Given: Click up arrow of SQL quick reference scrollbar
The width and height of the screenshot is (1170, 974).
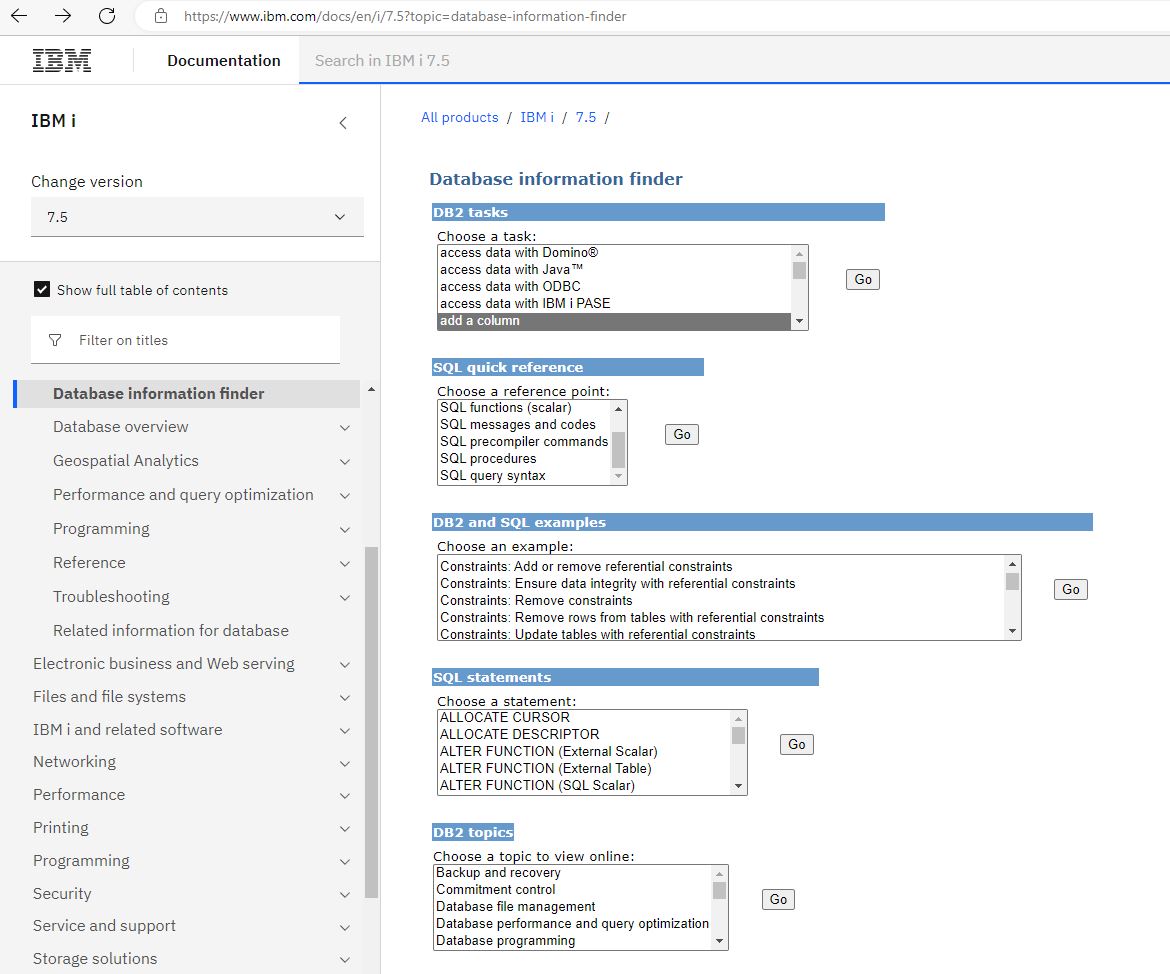Looking at the screenshot, I should tap(618, 408).
